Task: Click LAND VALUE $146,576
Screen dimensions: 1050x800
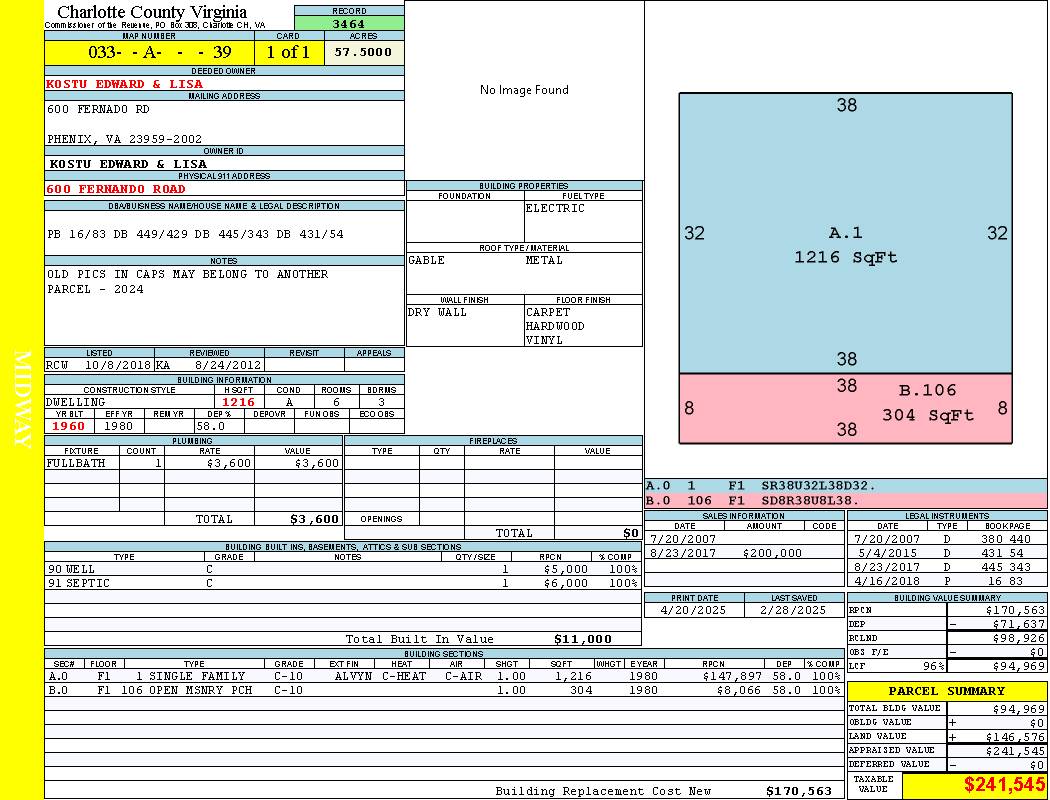Action: pyautogui.click(x=1015, y=736)
